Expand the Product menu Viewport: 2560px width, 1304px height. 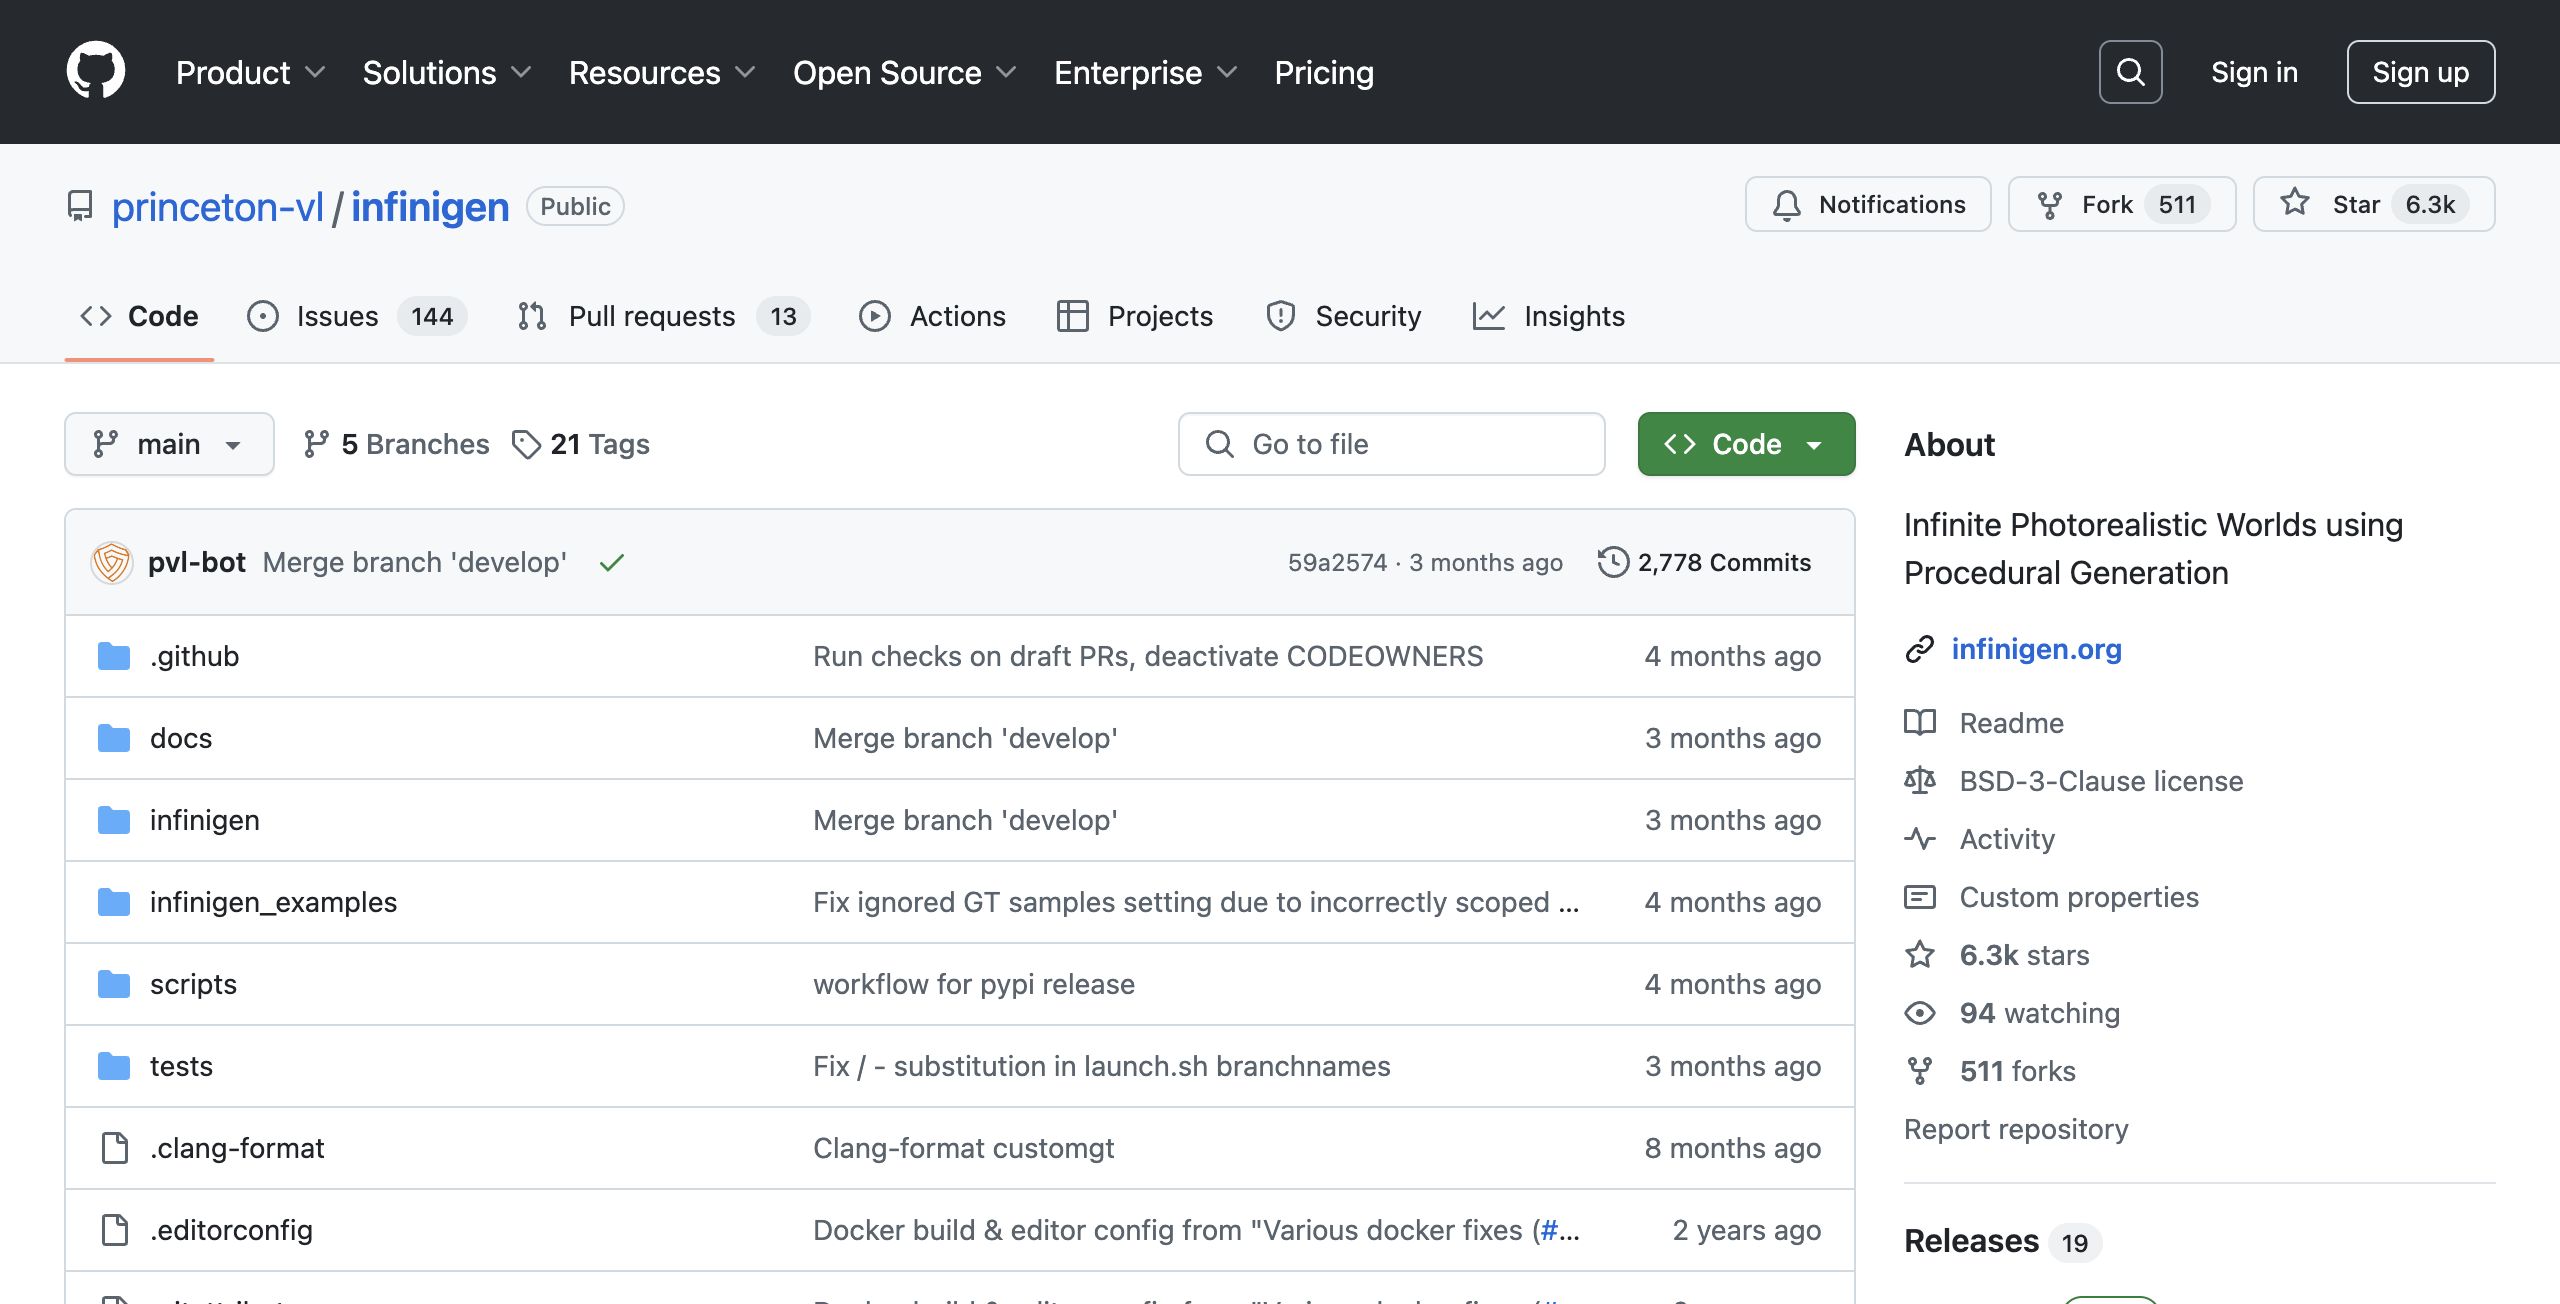250,72
